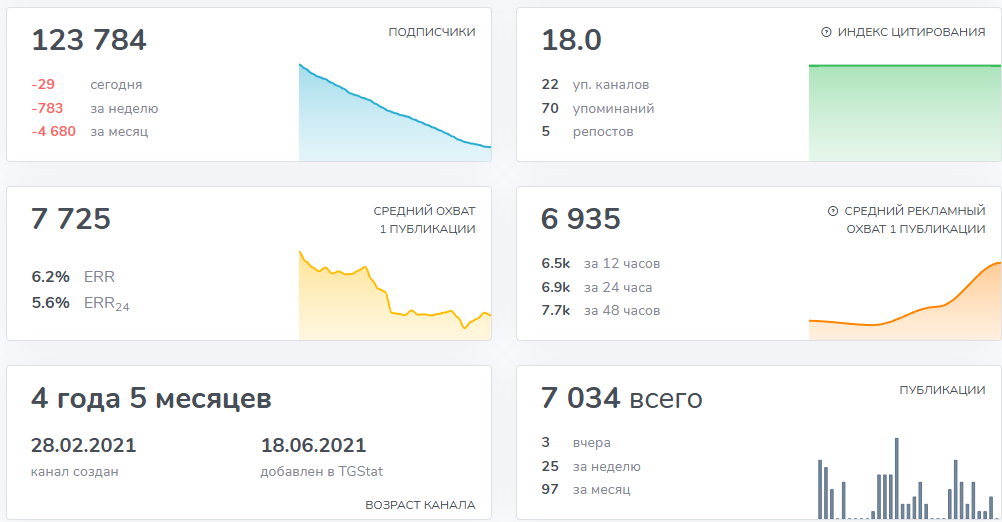1002x522 pixels.
Task: Click the yellow average reach chart
Action: pos(395,295)
